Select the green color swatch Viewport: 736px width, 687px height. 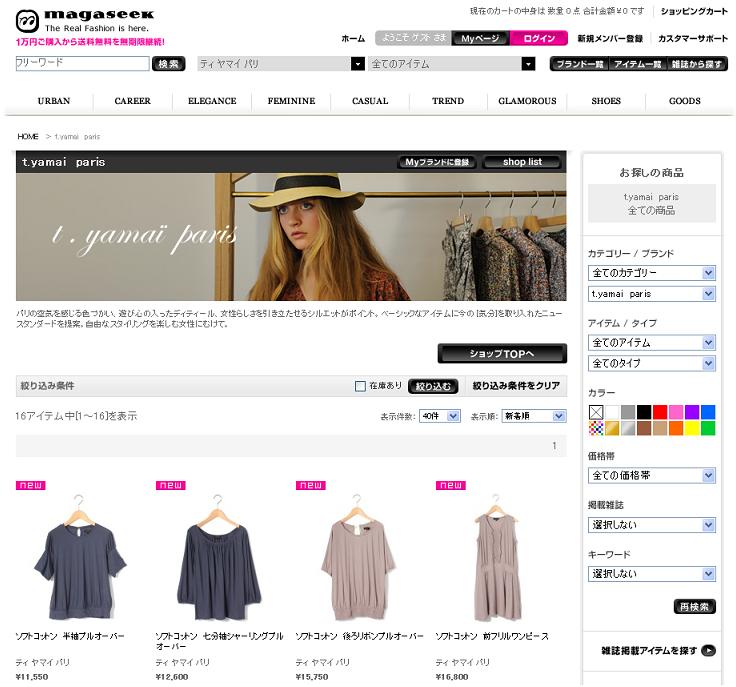[x=708, y=428]
